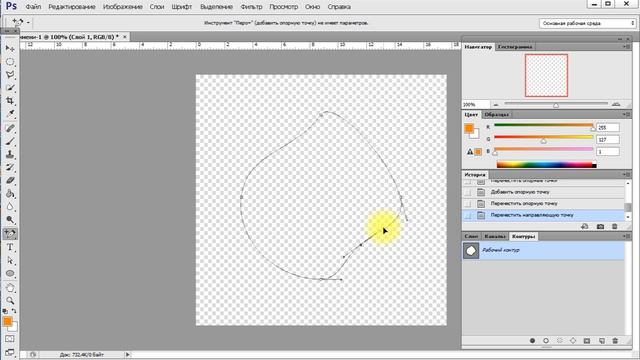Open the Слои menu

pyautogui.click(x=157, y=7)
